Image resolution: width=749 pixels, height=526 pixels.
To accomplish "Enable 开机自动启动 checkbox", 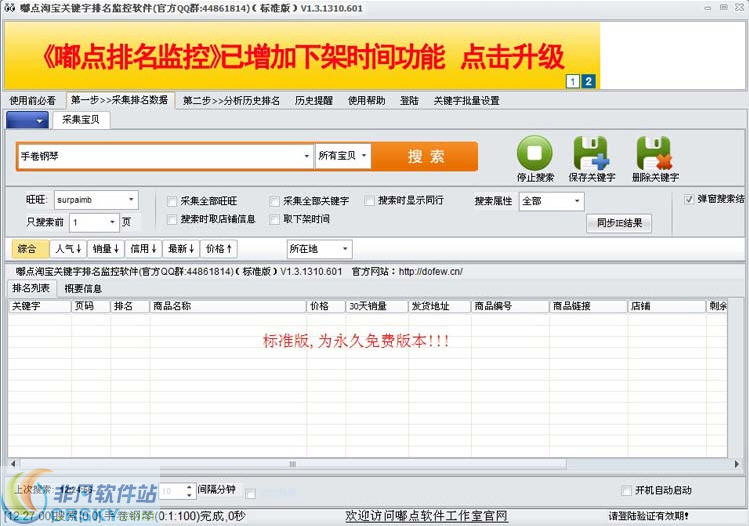I will click(626, 491).
